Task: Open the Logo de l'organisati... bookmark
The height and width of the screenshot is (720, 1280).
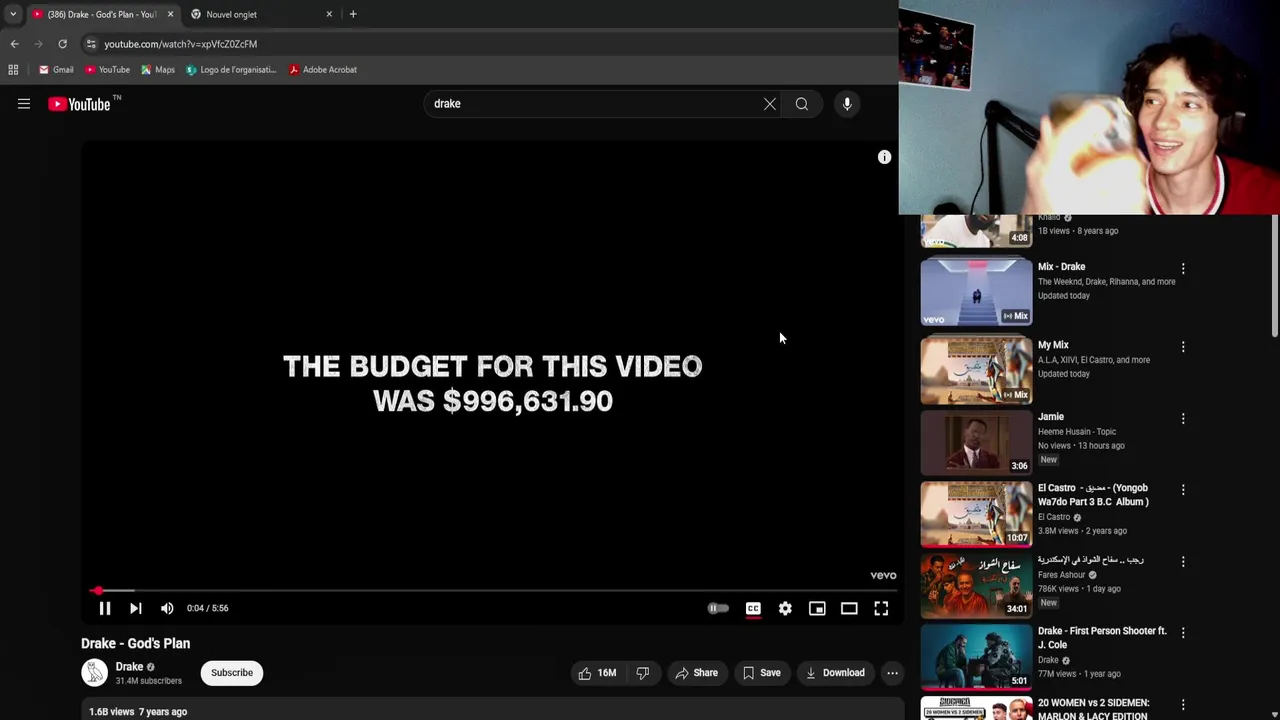Action: pyautogui.click(x=231, y=70)
